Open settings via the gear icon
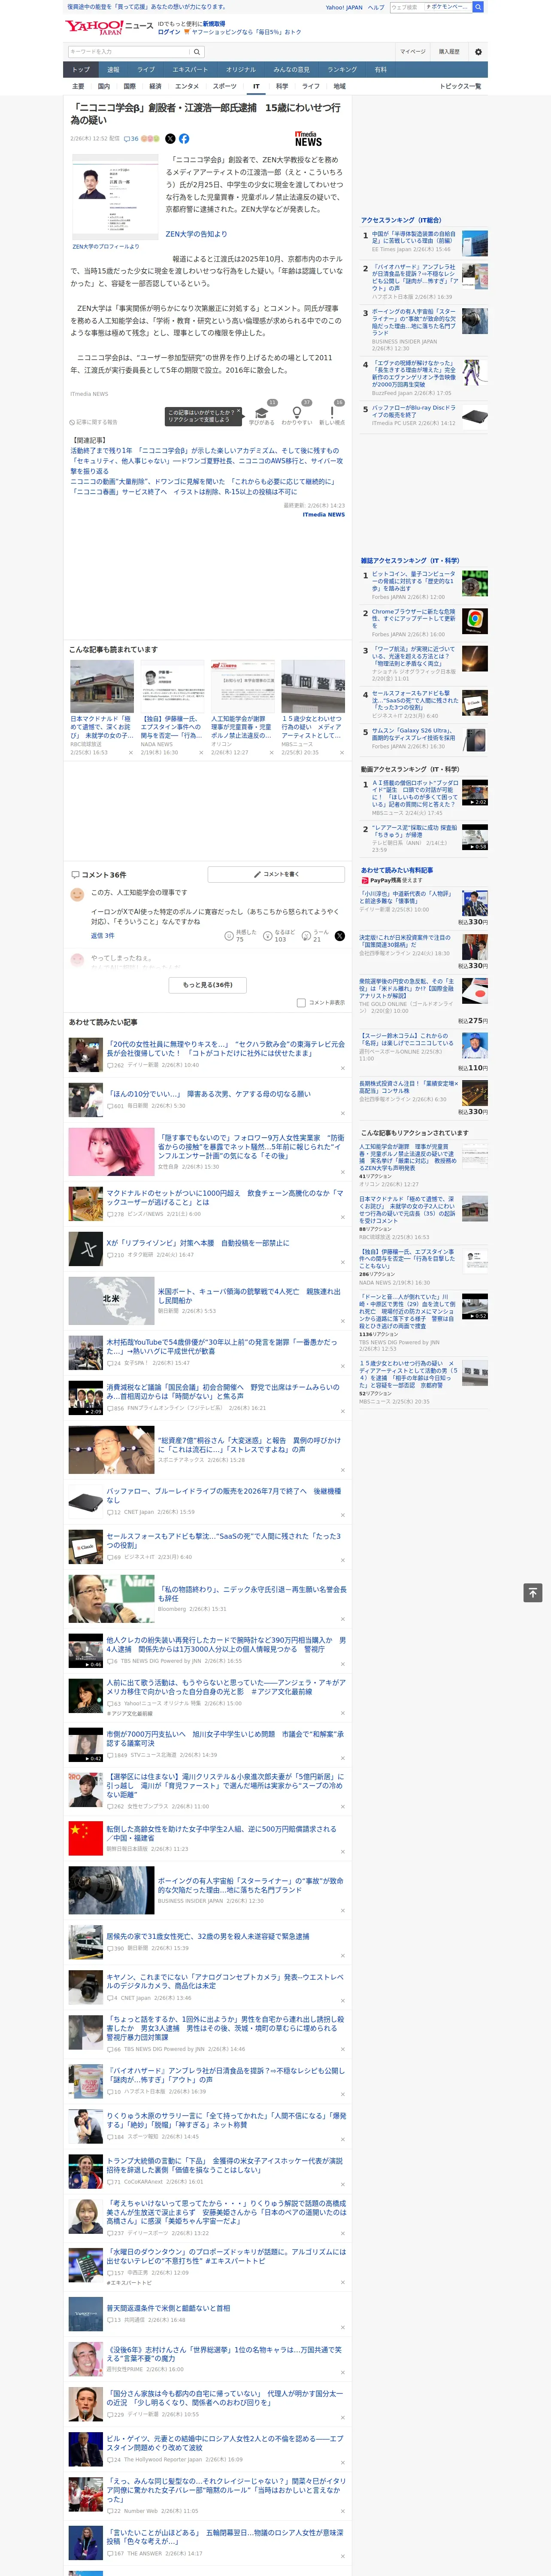Screen dimensions: 551x2576 coord(478,52)
